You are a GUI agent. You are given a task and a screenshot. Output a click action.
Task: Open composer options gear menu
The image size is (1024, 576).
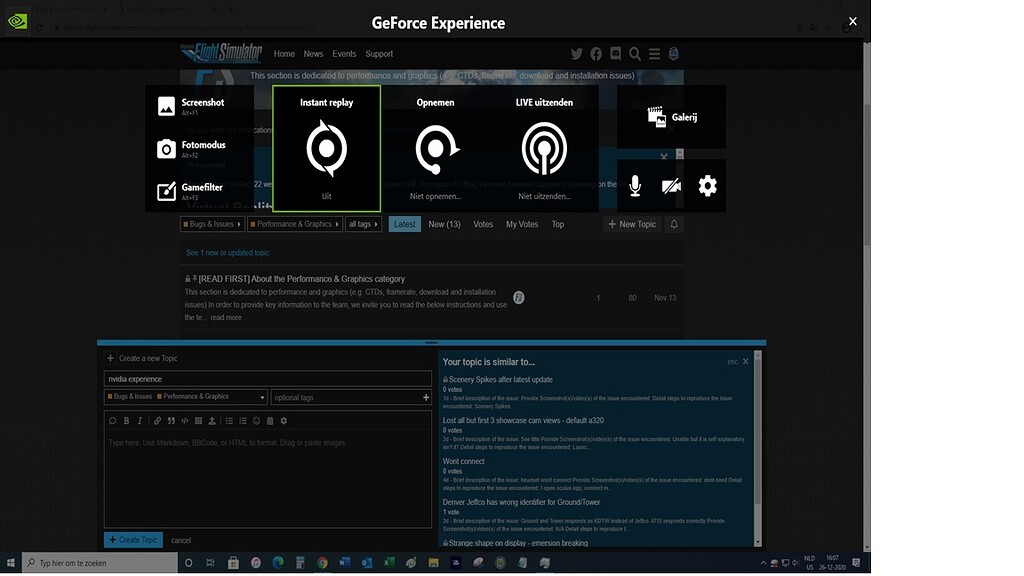[x=284, y=421]
